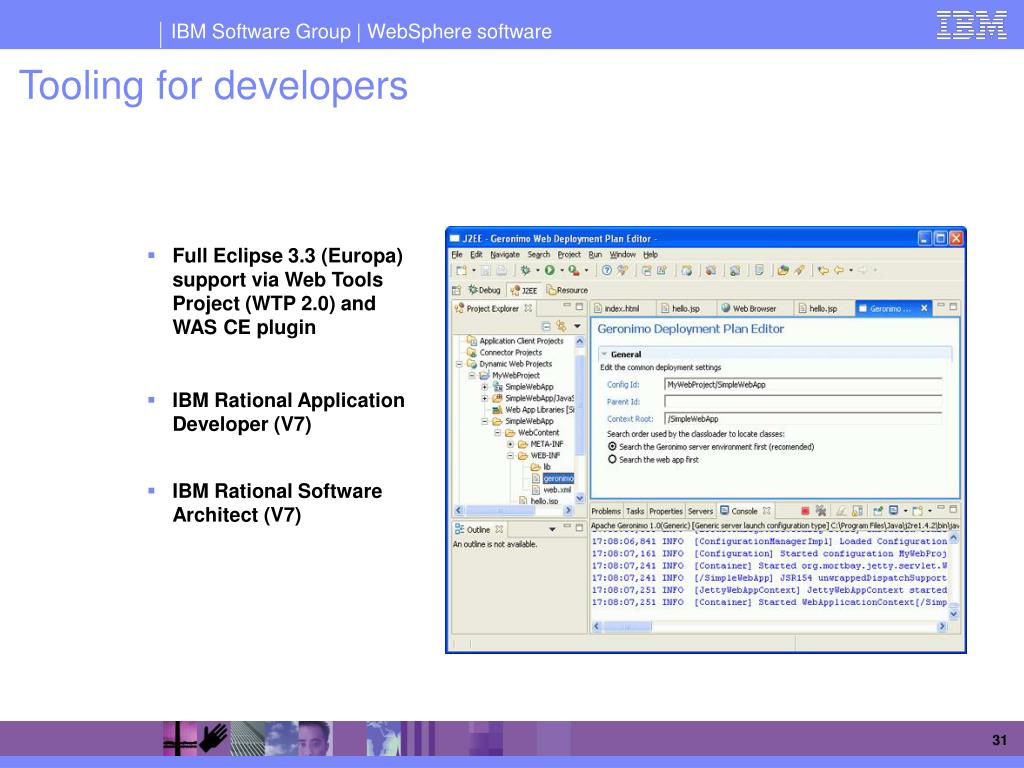Screen dimensions: 1024x768
Task: Click the Open Perspective icon
Action: click(456, 290)
